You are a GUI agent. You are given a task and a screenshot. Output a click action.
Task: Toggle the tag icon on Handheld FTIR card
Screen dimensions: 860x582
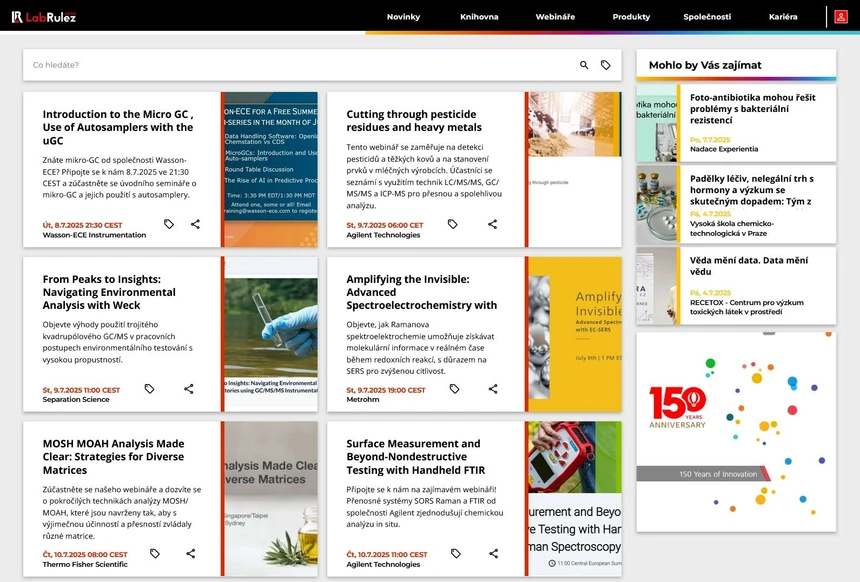[454, 553]
